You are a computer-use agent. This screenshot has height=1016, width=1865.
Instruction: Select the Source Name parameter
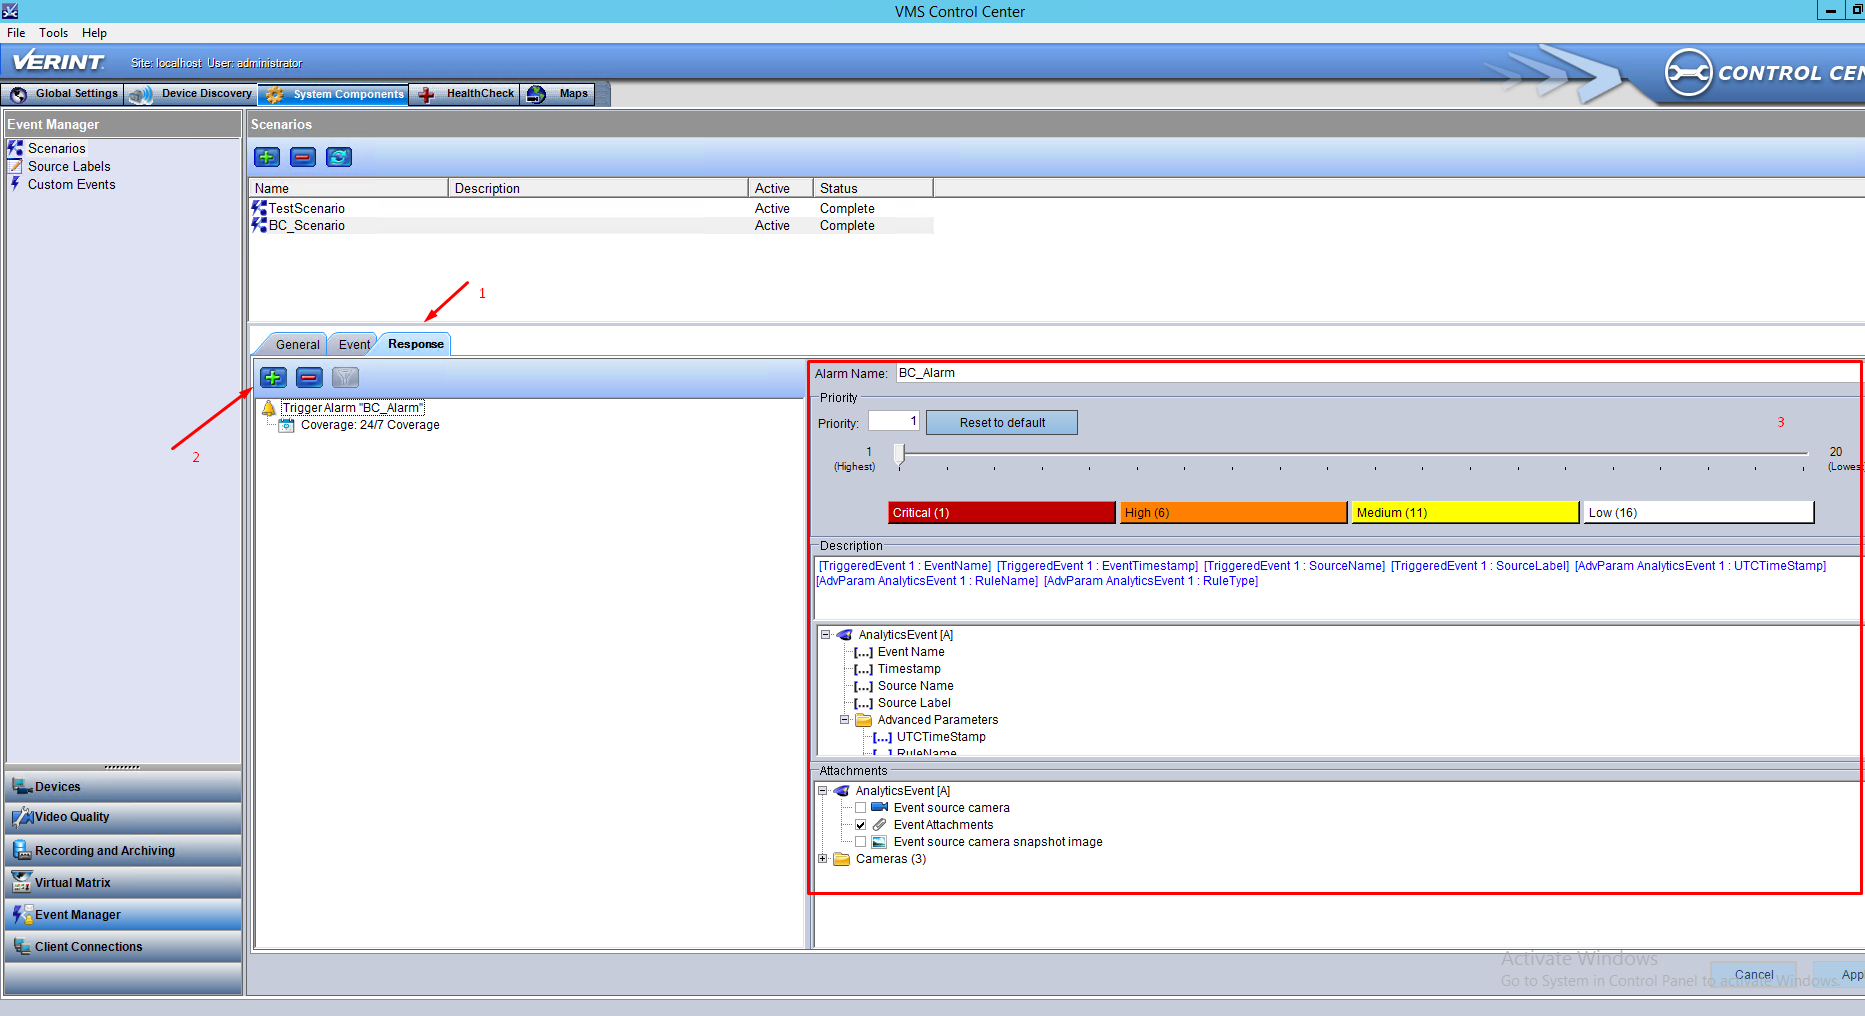click(915, 686)
